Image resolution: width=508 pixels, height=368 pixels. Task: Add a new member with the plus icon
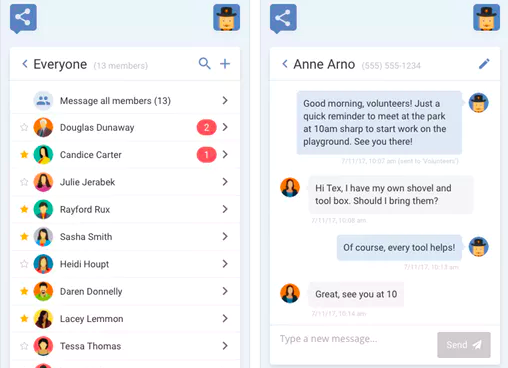[225, 64]
